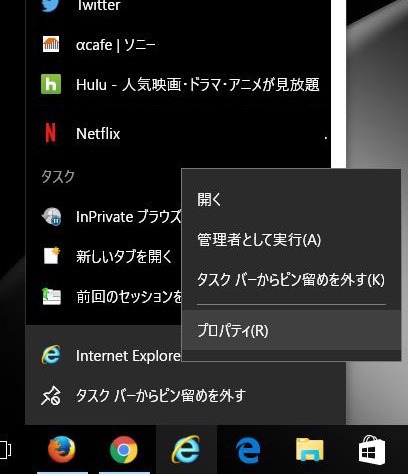Click the Twitter bird icon
Viewport: 408px width, 474px height.
[51, 4]
